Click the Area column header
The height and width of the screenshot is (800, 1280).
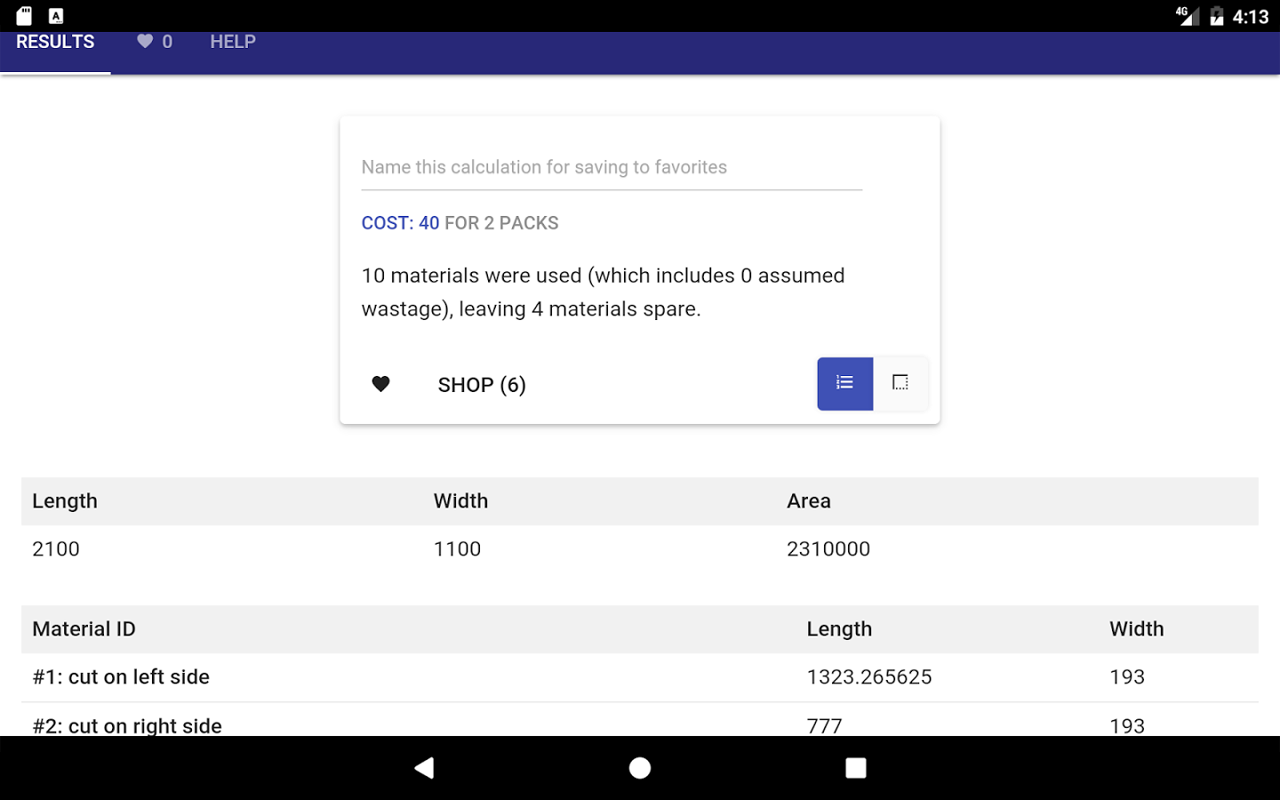tap(808, 501)
